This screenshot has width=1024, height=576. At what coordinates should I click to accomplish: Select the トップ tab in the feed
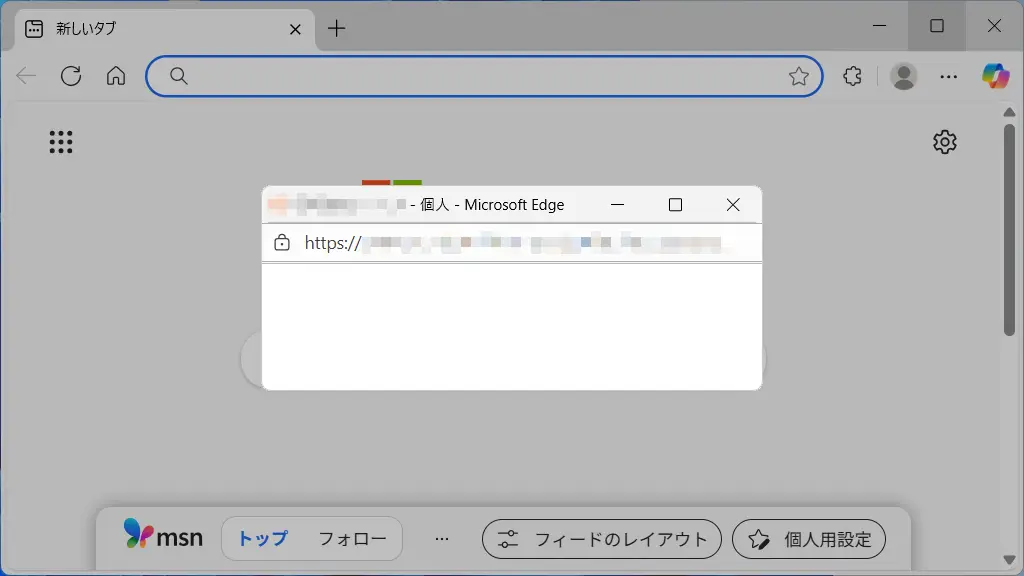coord(262,539)
